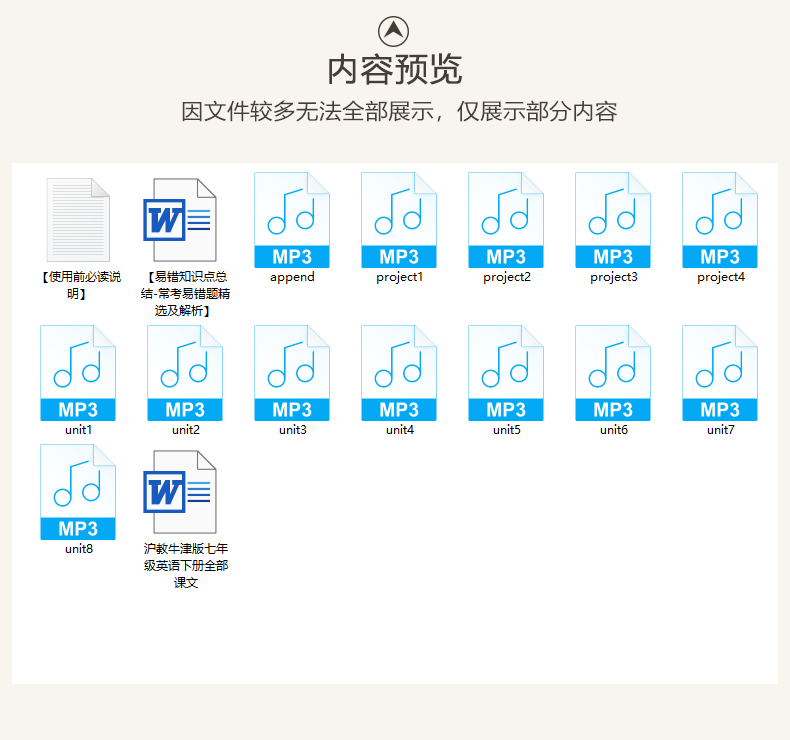Select the project2 MP3 file icon

click(506, 220)
